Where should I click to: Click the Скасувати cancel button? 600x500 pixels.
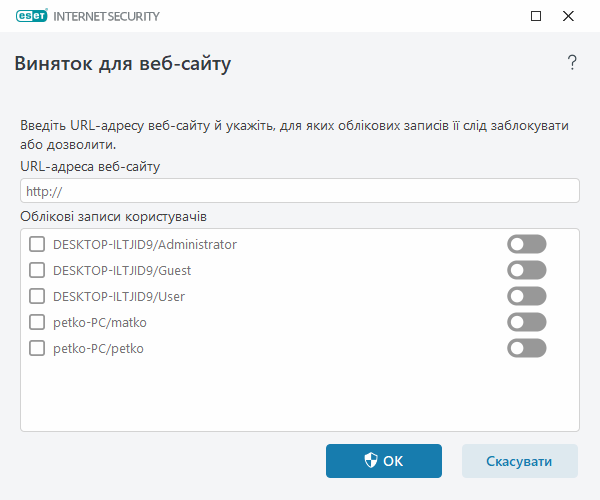(519, 461)
